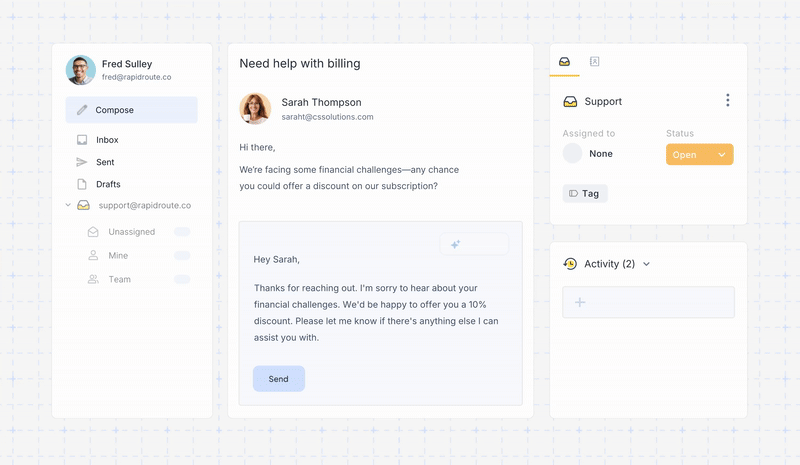The width and height of the screenshot is (800, 465).
Task: Select the Mine view in sidebar
Action: pyautogui.click(x=118, y=256)
